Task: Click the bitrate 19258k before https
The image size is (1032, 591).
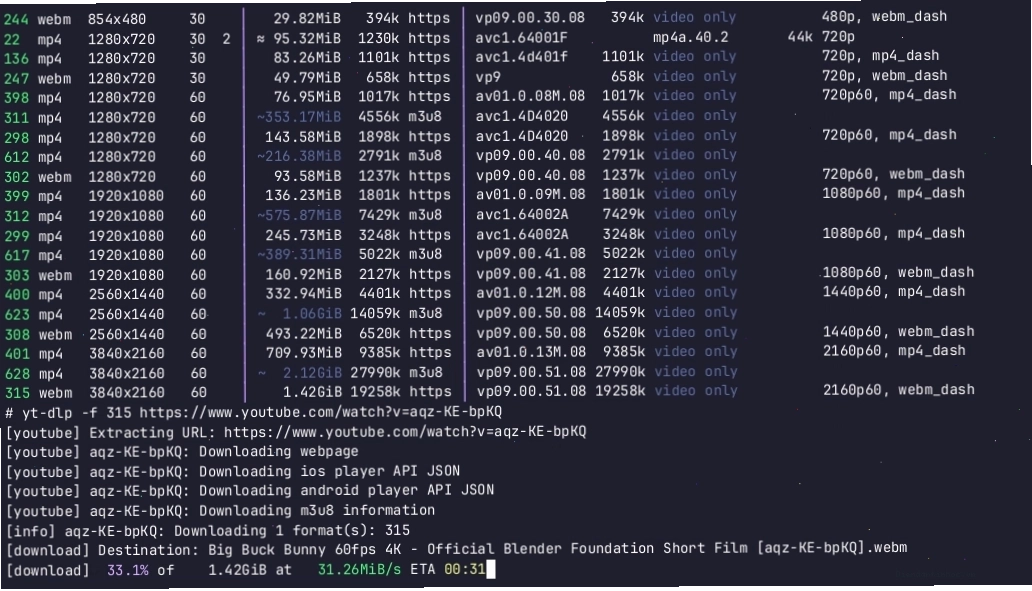Action: [x=374, y=392]
